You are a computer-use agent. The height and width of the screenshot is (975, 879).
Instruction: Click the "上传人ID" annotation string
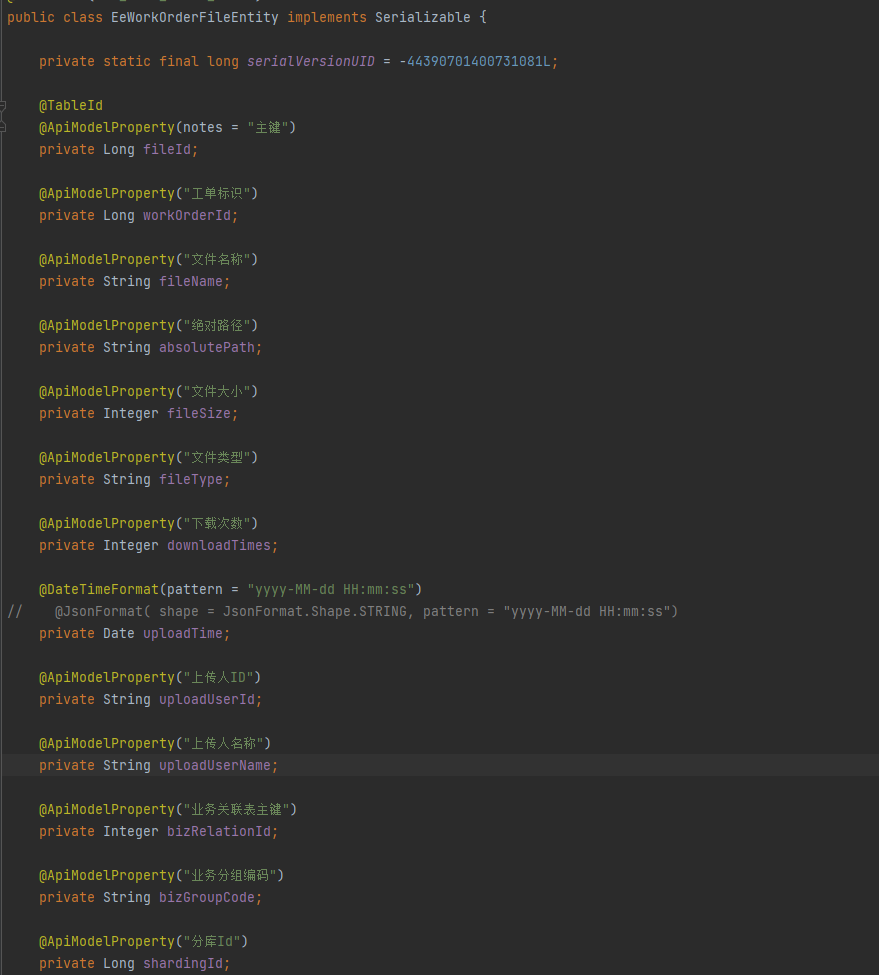(218, 678)
